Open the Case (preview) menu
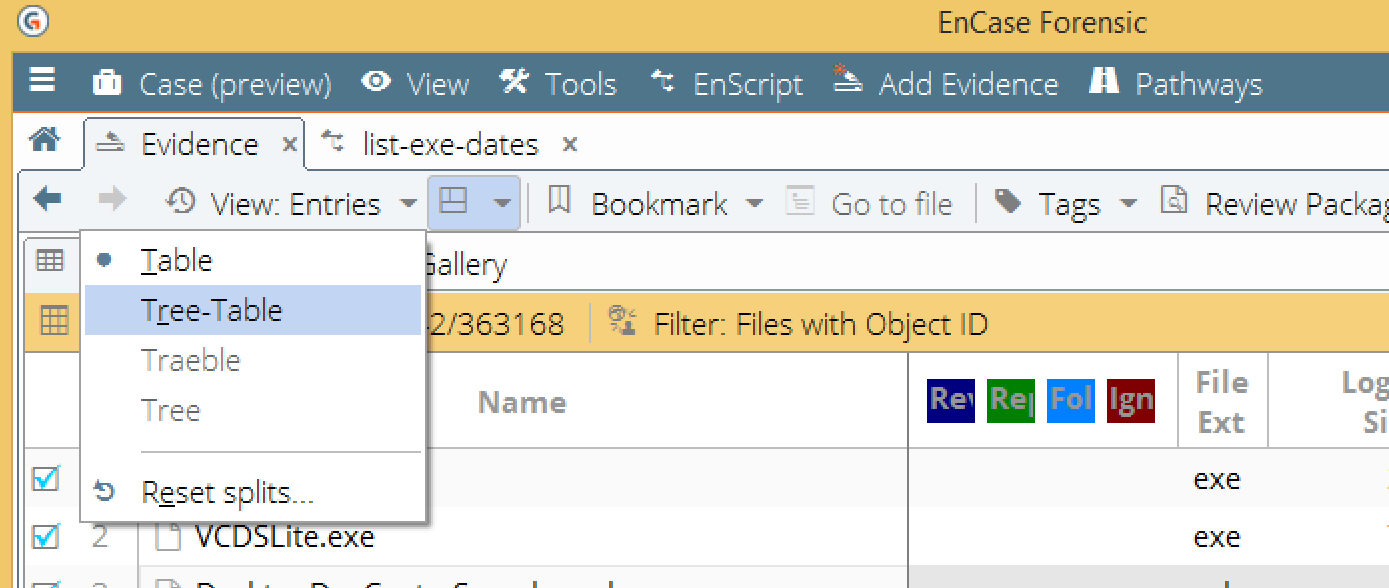Image resolution: width=1389 pixels, height=588 pixels. point(212,84)
